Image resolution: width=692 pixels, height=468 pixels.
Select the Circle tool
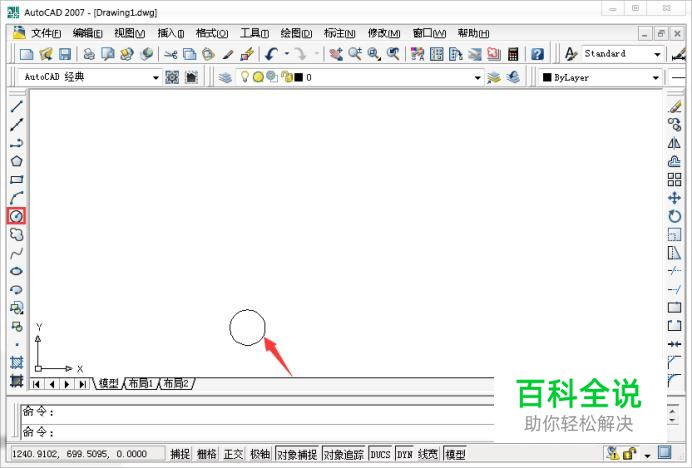point(16,216)
